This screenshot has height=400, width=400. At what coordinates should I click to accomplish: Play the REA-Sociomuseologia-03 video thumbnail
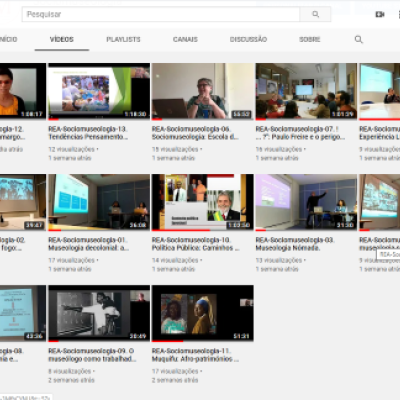pyautogui.click(x=306, y=202)
